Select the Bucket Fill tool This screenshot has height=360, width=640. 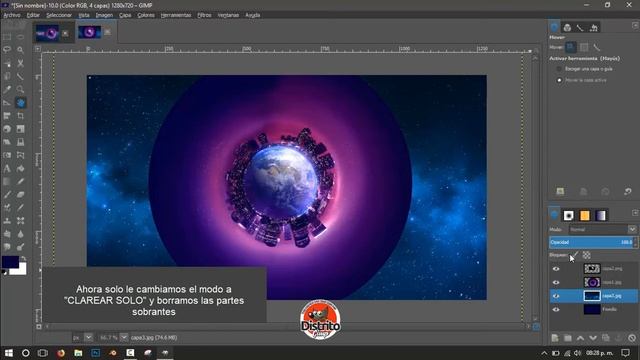point(20,169)
